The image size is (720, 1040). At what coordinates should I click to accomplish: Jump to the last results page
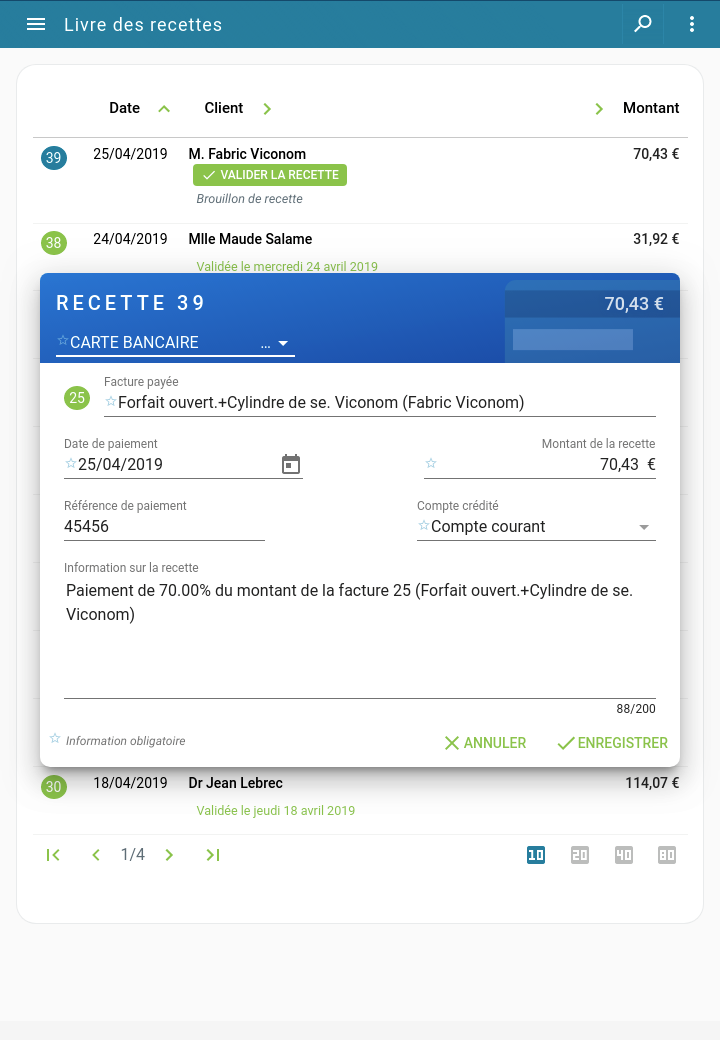(x=212, y=855)
